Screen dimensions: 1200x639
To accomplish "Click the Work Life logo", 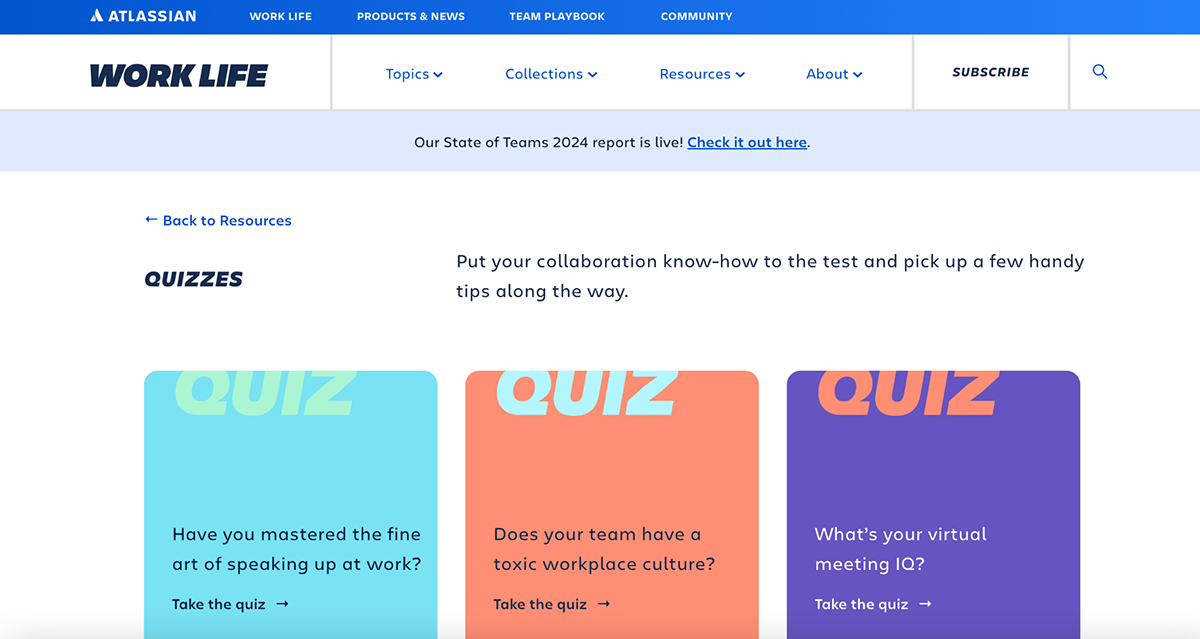I will tap(178, 73).
